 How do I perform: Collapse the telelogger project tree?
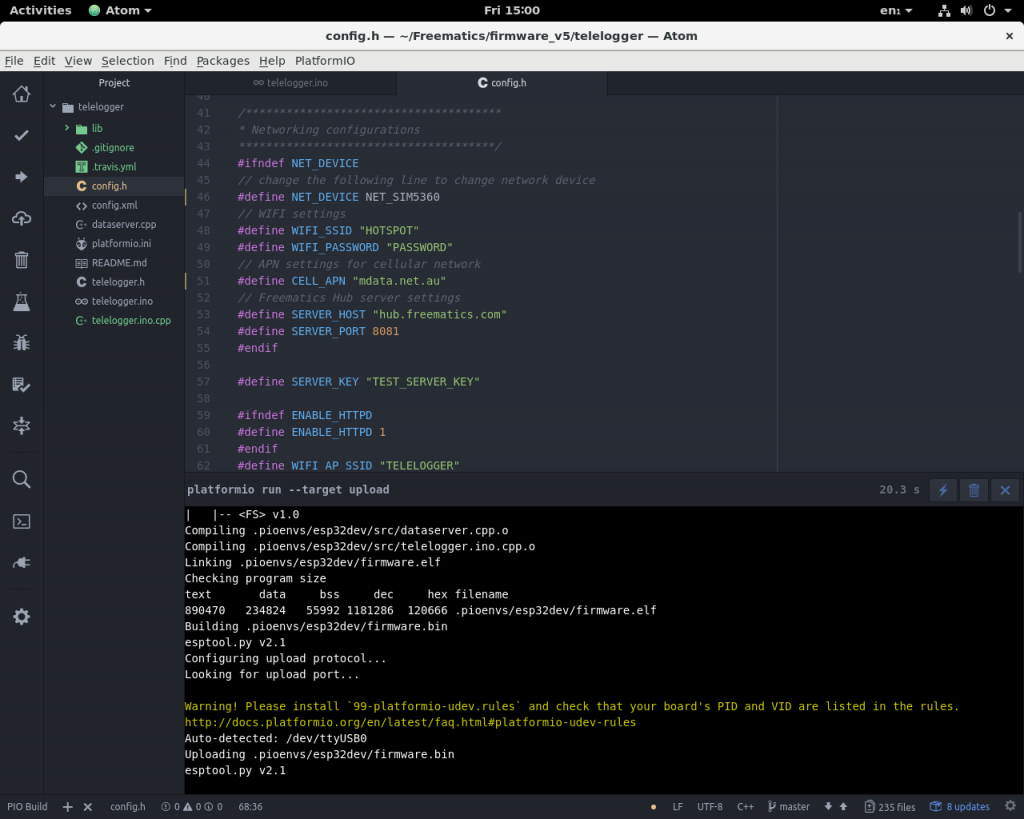[x=53, y=107]
